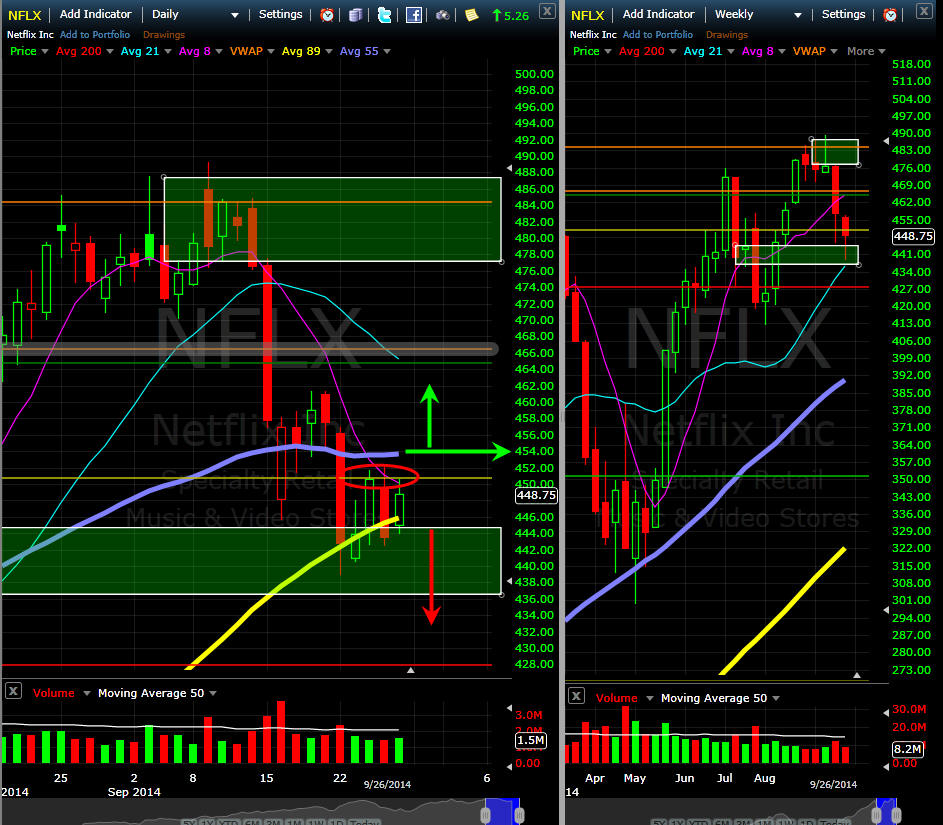Close the Volume panel on the Weekly chart
This screenshot has height=825, width=943.
(x=576, y=696)
